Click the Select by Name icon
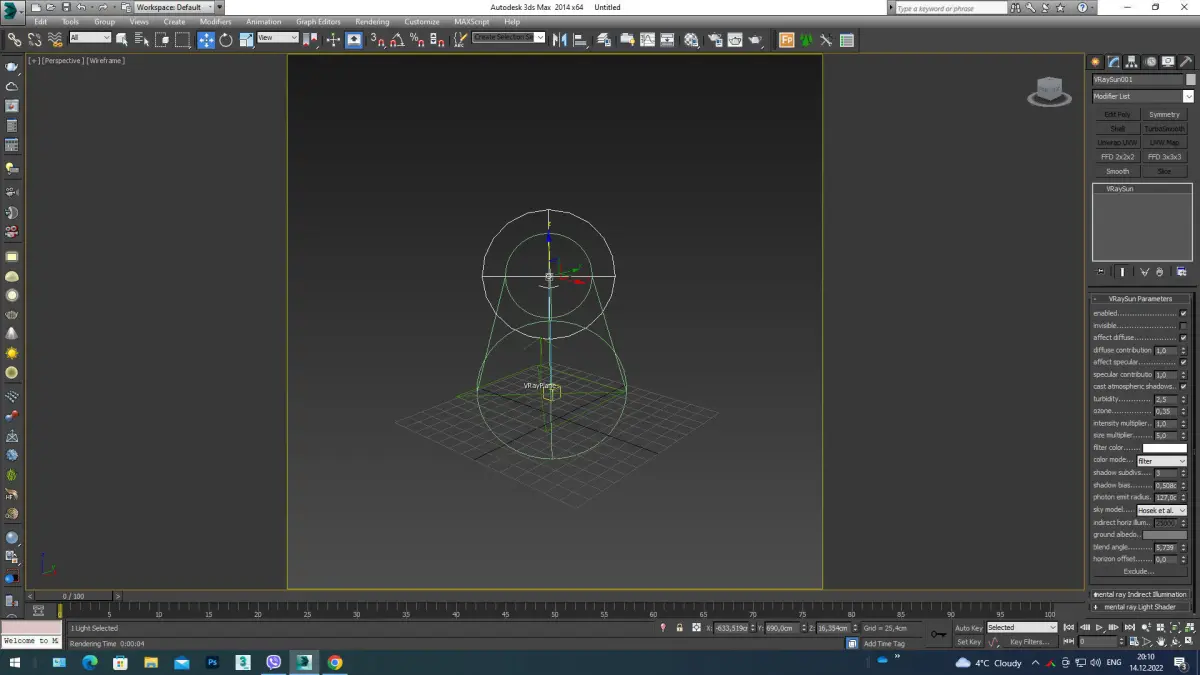 [141, 40]
